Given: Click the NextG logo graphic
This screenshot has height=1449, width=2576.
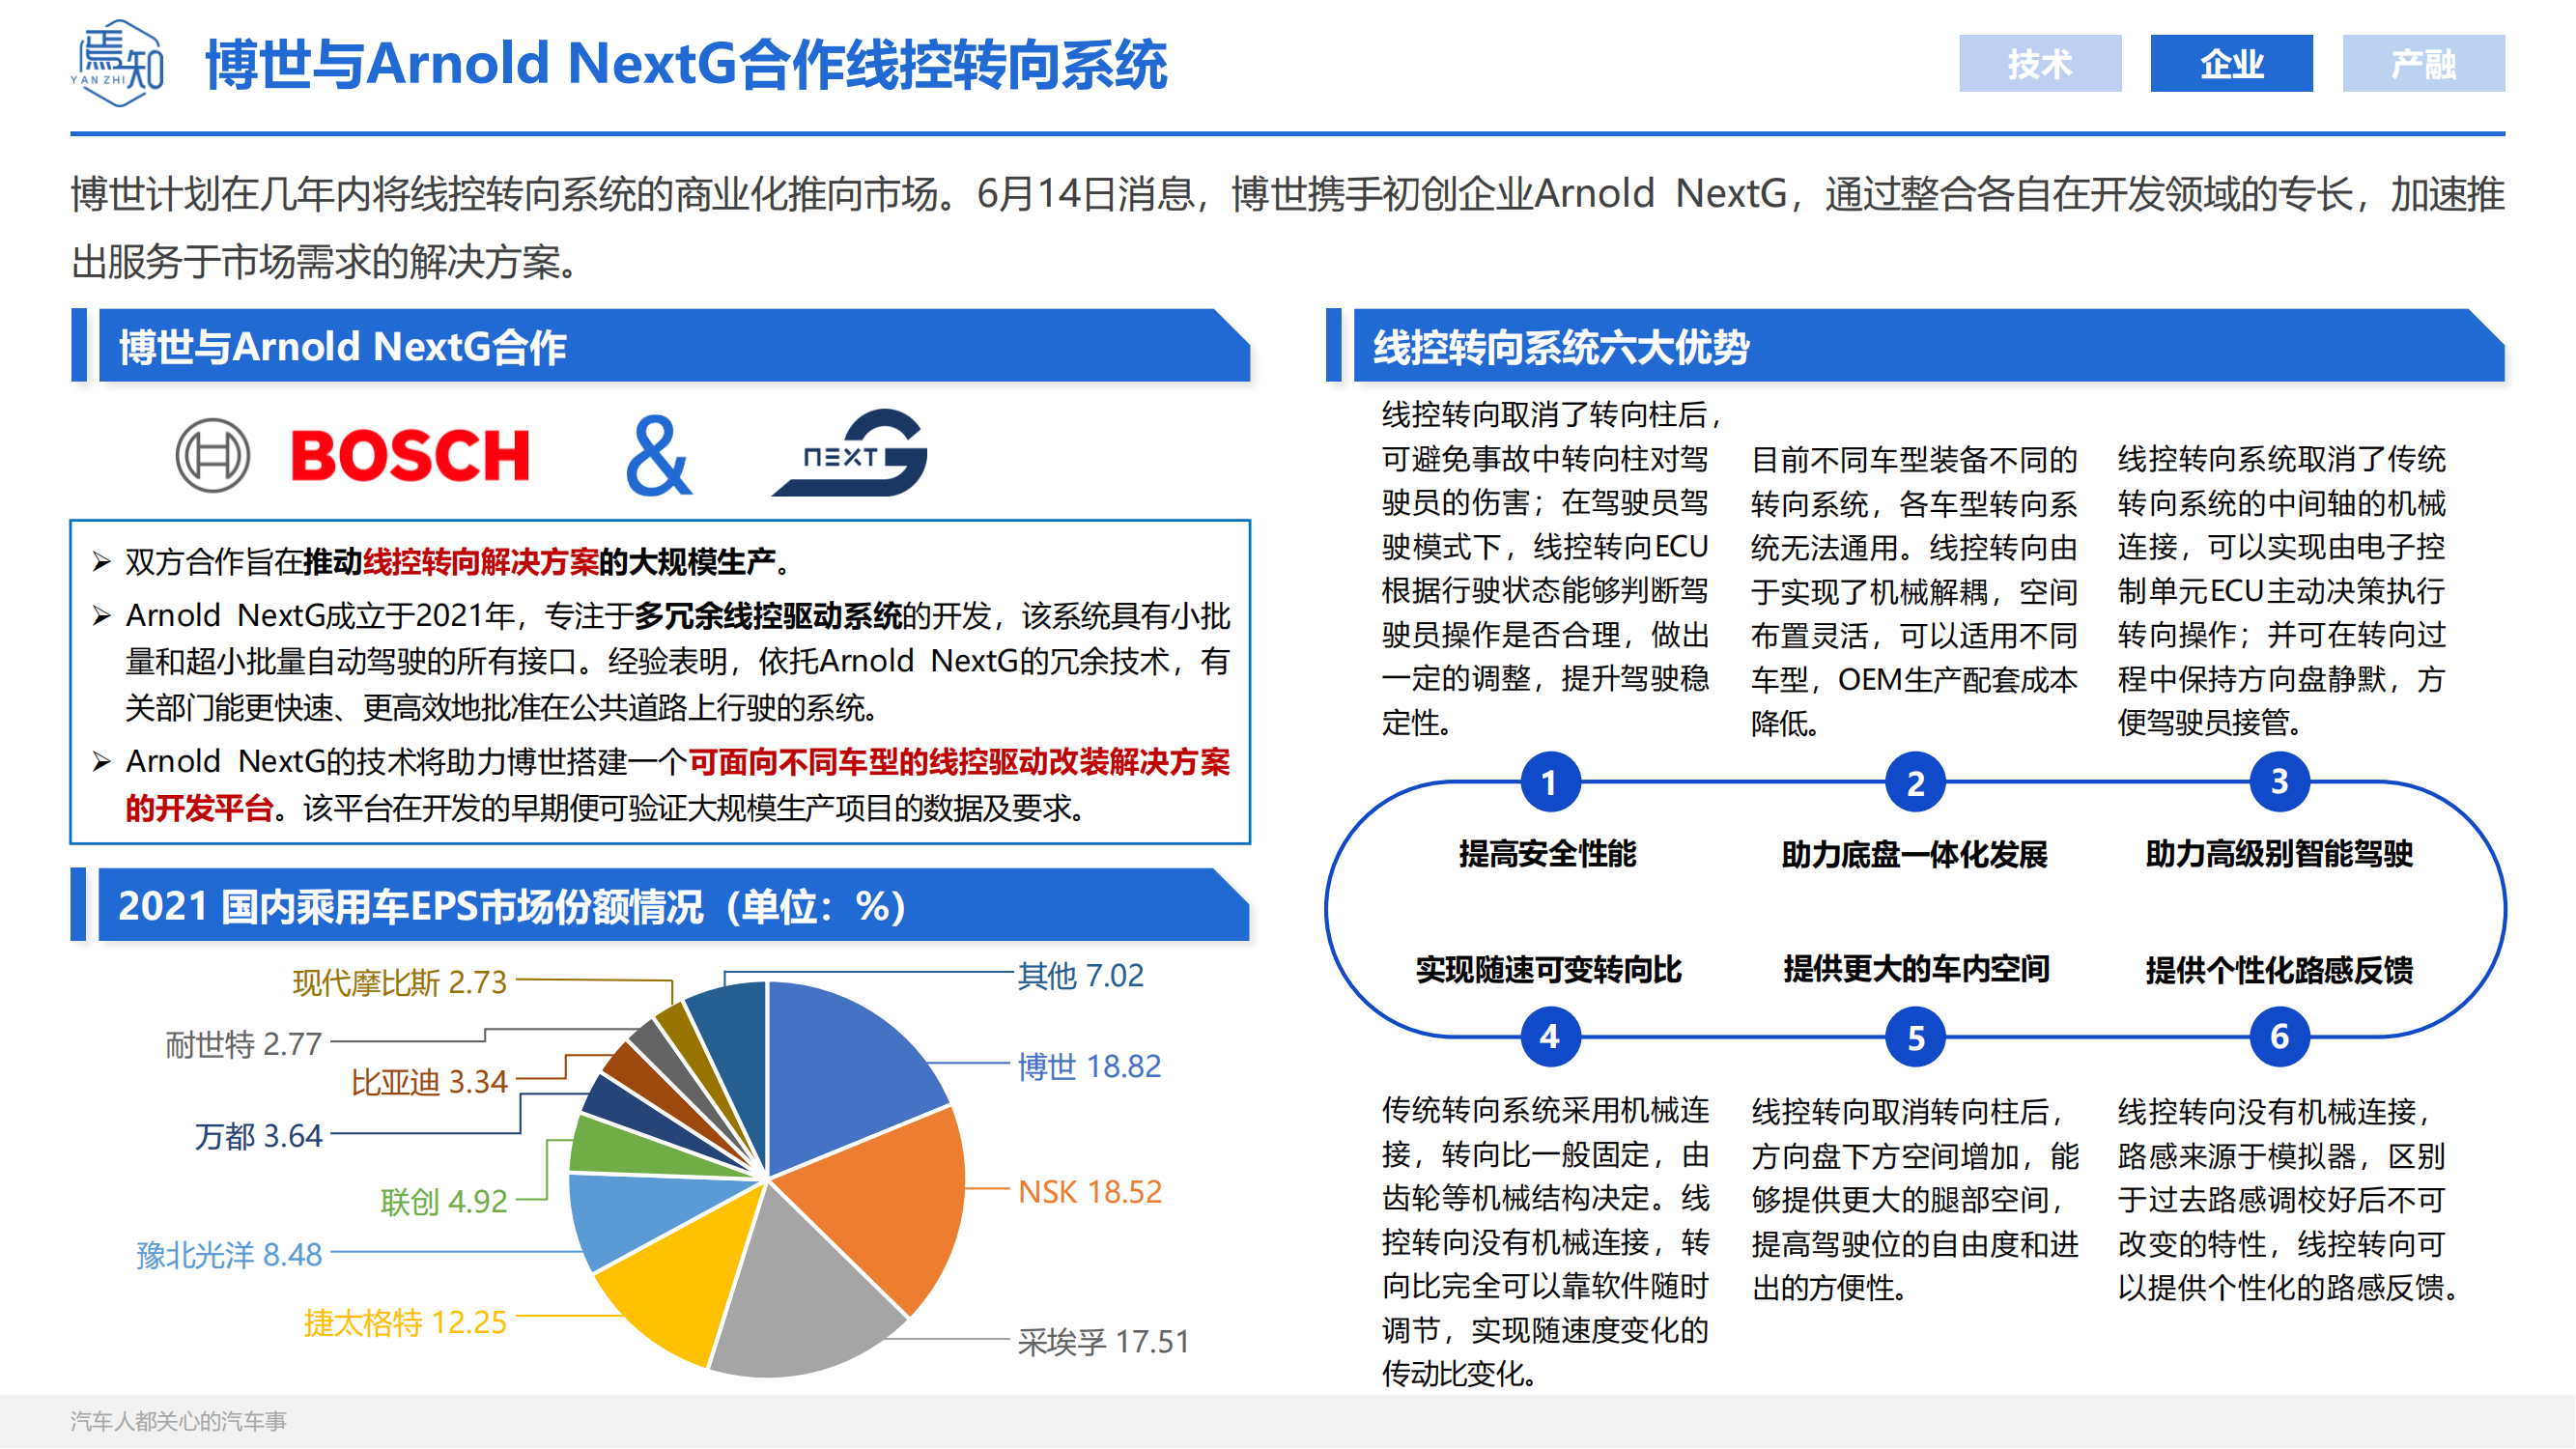Looking at the screenshot, I should tap(850, 452).
